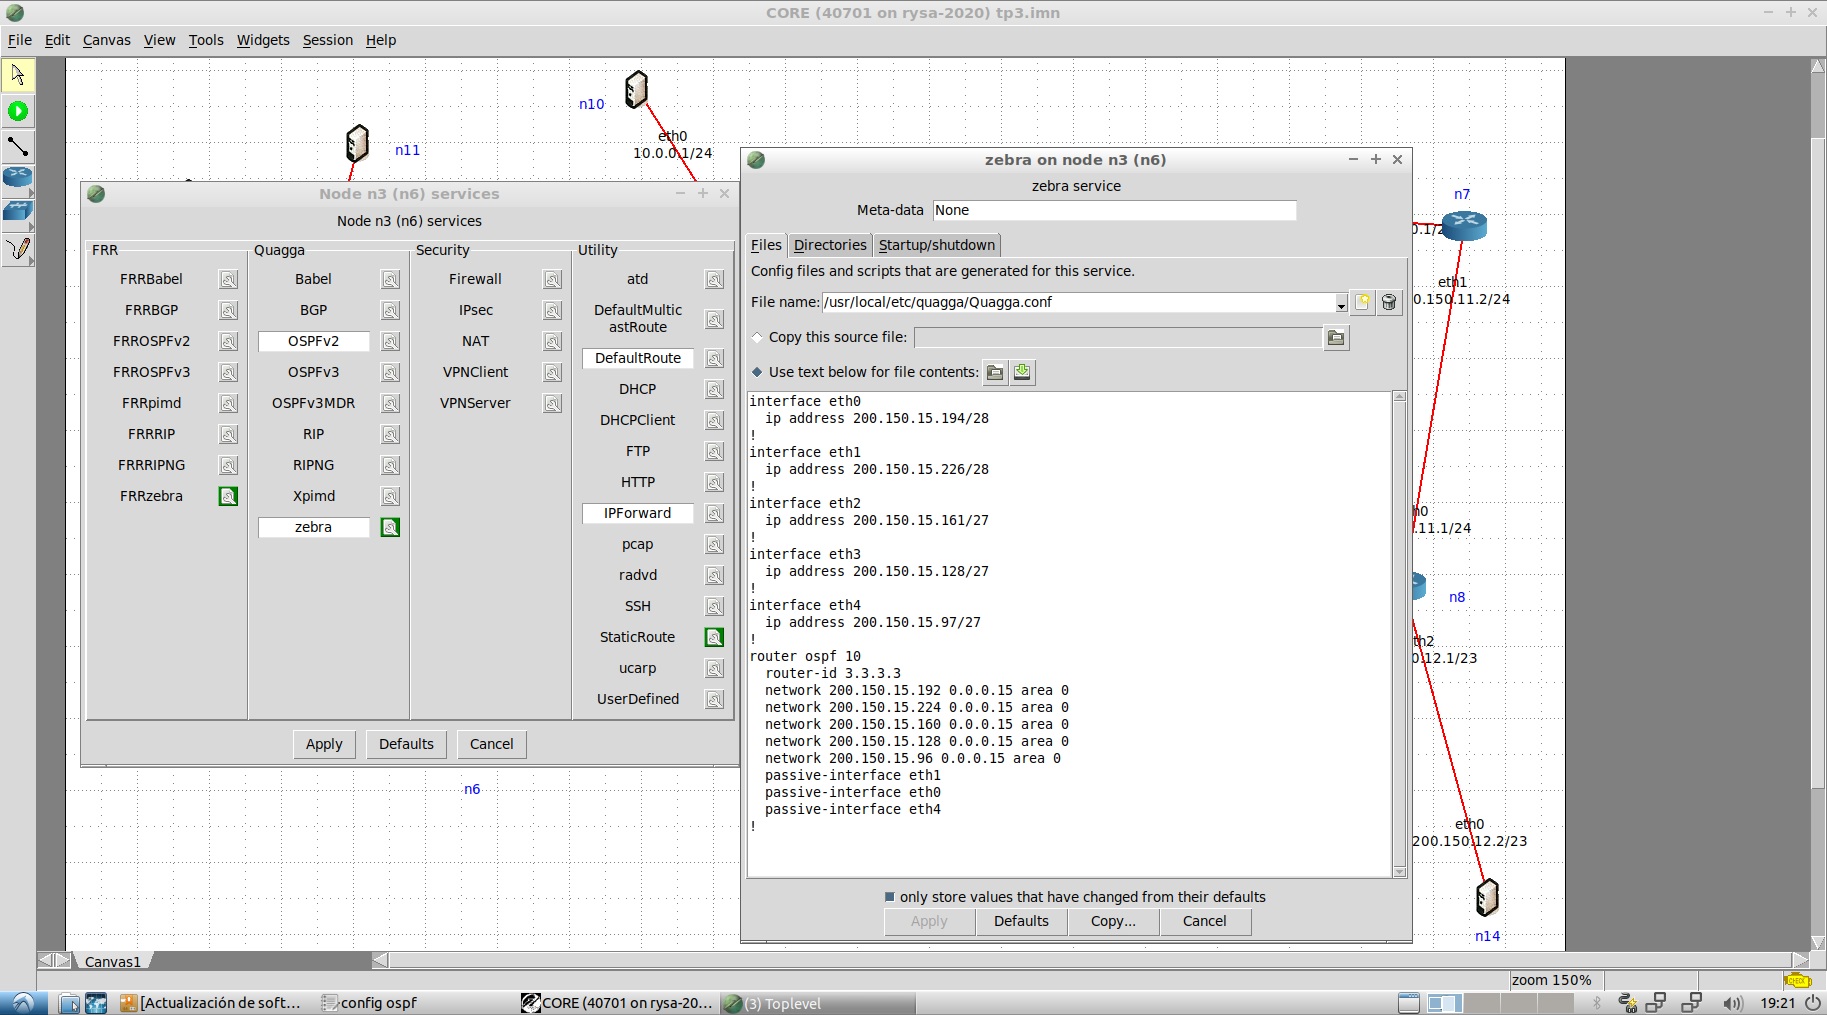Open the Canvas menu
Viewport: 1827px width, 1015px height.
107,40
